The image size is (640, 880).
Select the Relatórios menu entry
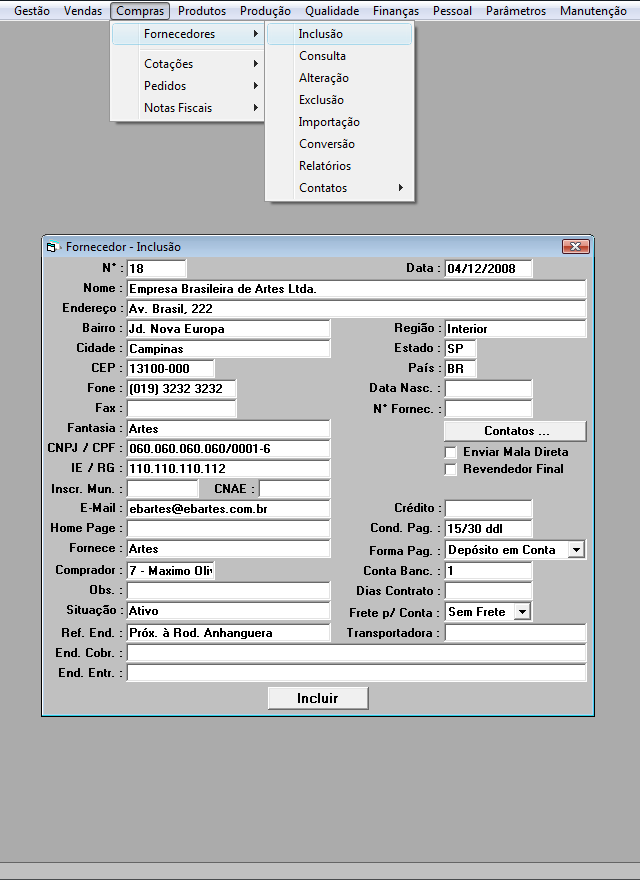(x=340, y=166)
